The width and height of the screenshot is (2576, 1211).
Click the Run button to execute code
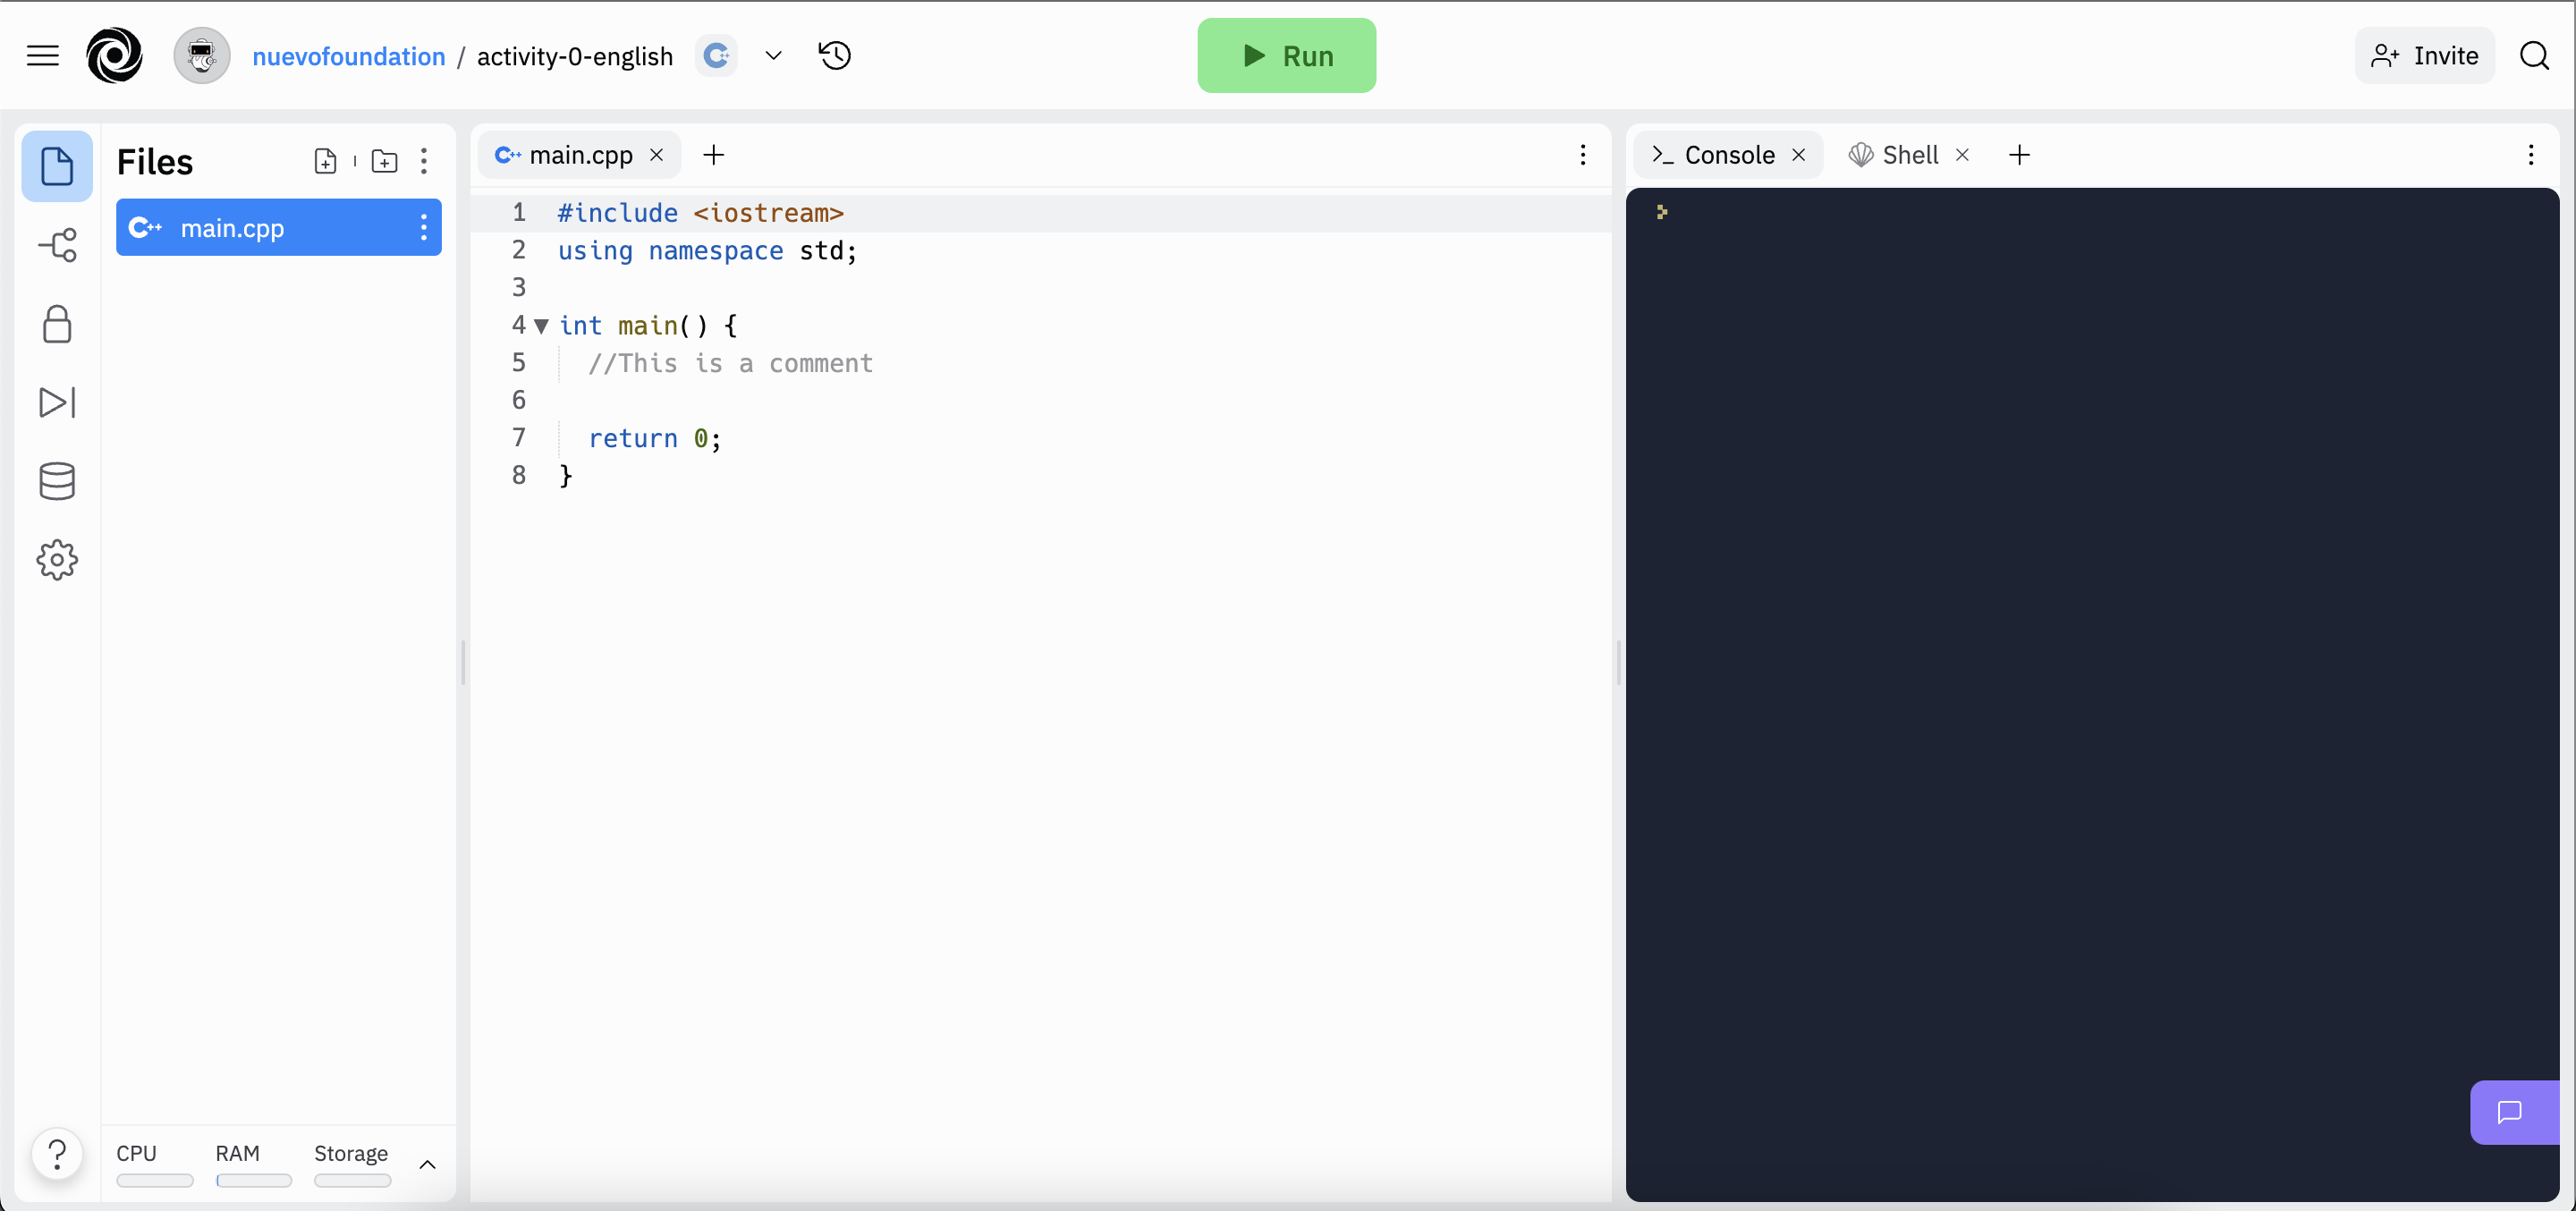pos(1286,55)
